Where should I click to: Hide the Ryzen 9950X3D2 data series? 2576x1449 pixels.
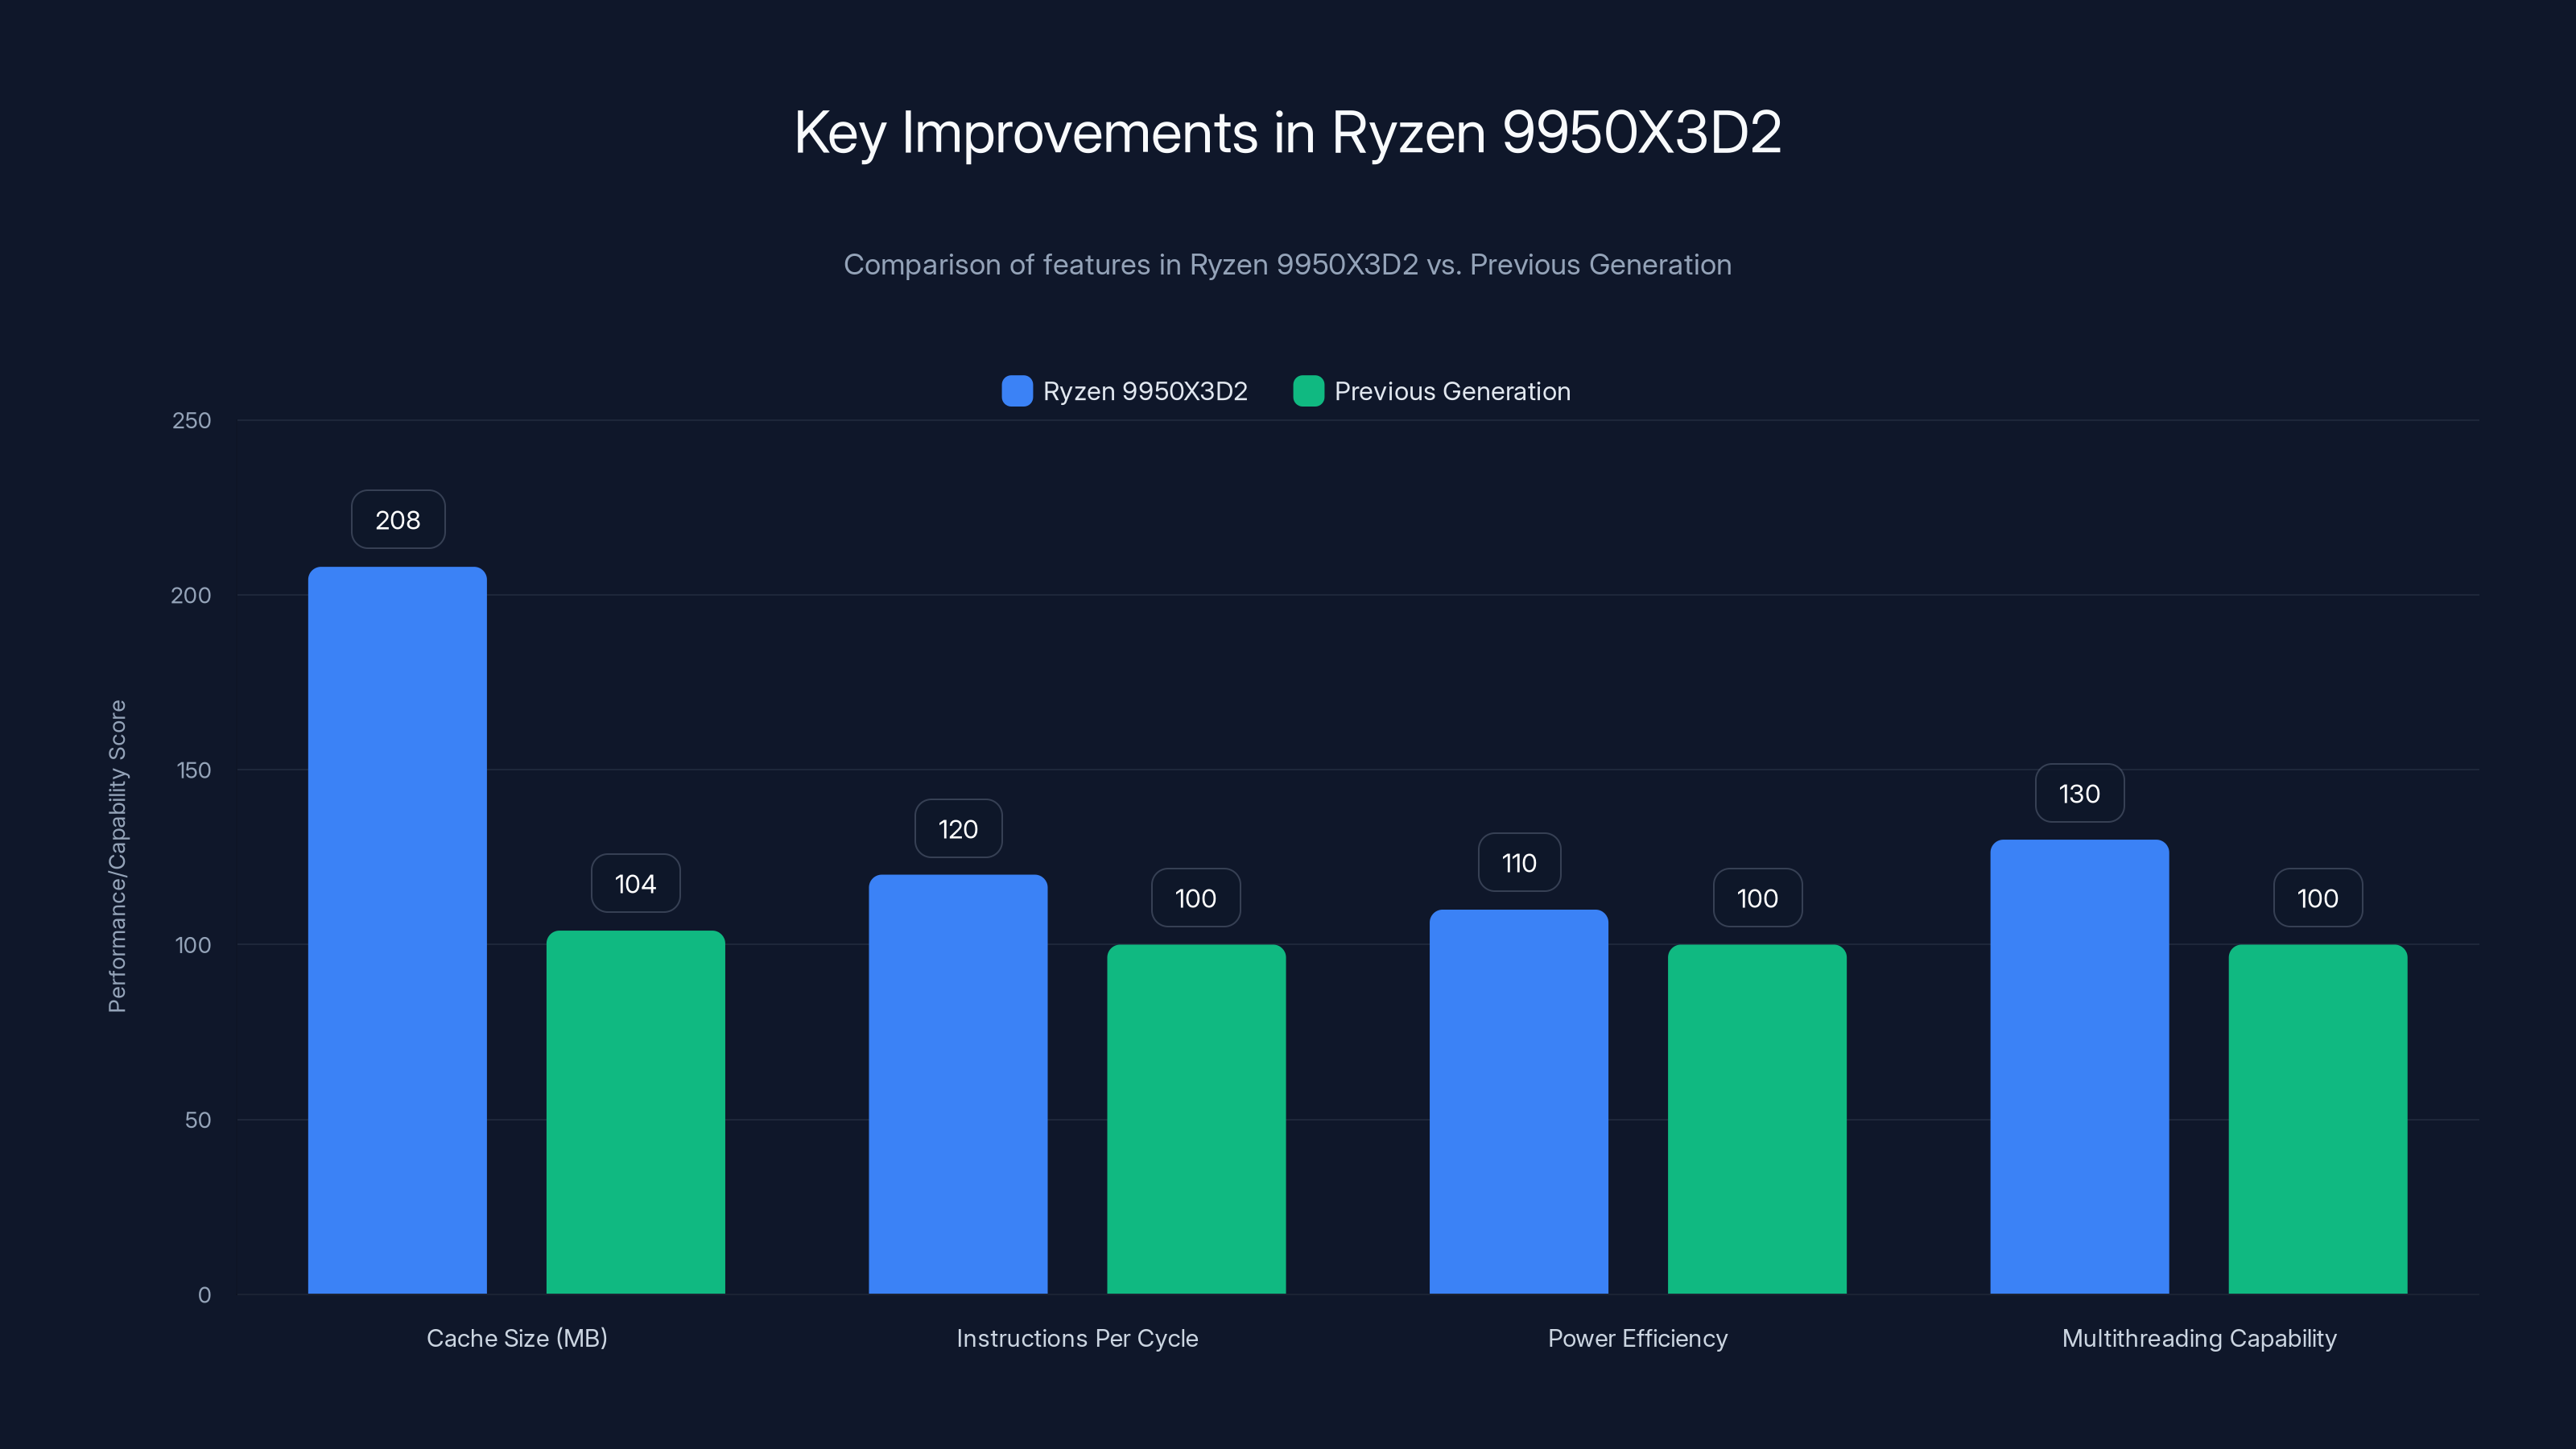1125,392
